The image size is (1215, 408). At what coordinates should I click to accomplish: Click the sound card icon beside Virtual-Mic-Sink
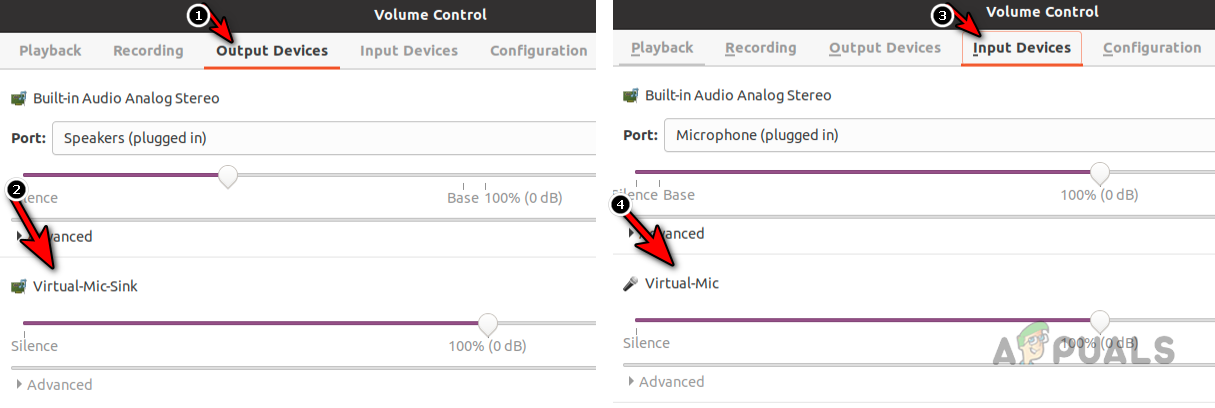click(x=18, y=287)
